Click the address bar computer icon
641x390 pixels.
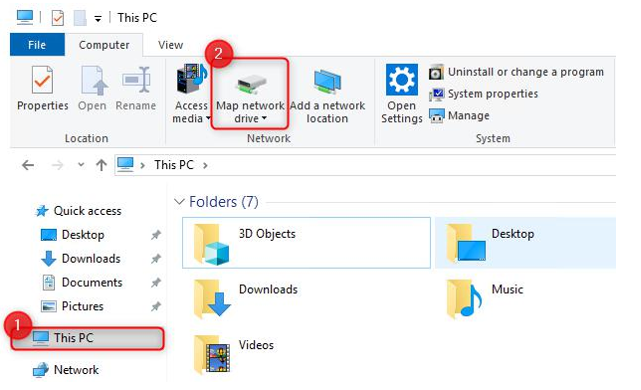125,165
